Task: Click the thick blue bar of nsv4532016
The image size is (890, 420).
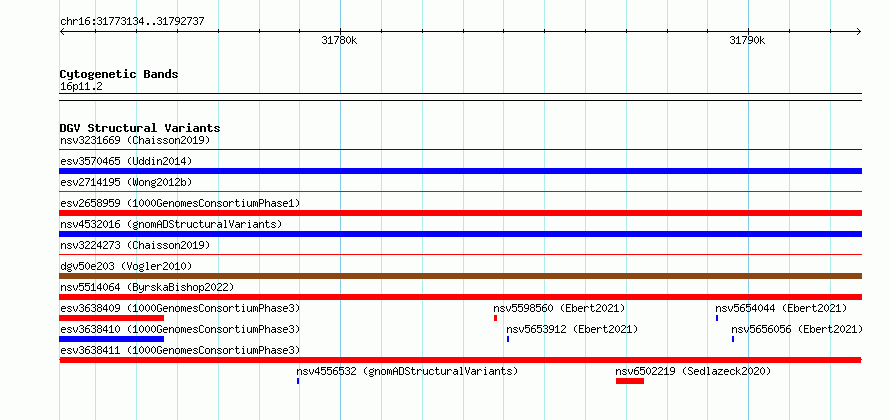Action: [x=460, y=234]
